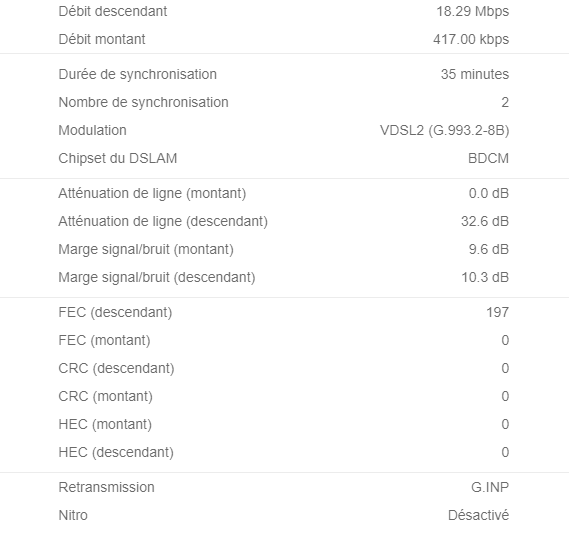Image resolution: width=569 pixels, height=533 pixels.
Task: Click the 32.6 dB attenuation value
Action: coord(485,221)
